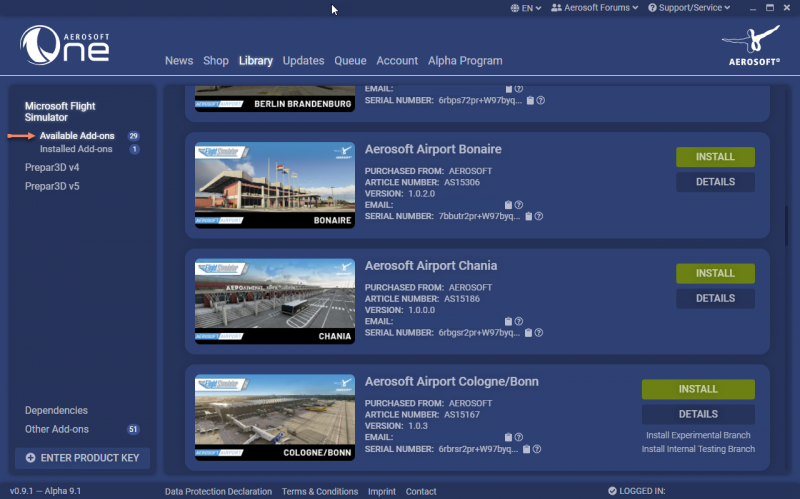Open the Shop tab
The width and height of the screenshot is (800, 499).
216,61
